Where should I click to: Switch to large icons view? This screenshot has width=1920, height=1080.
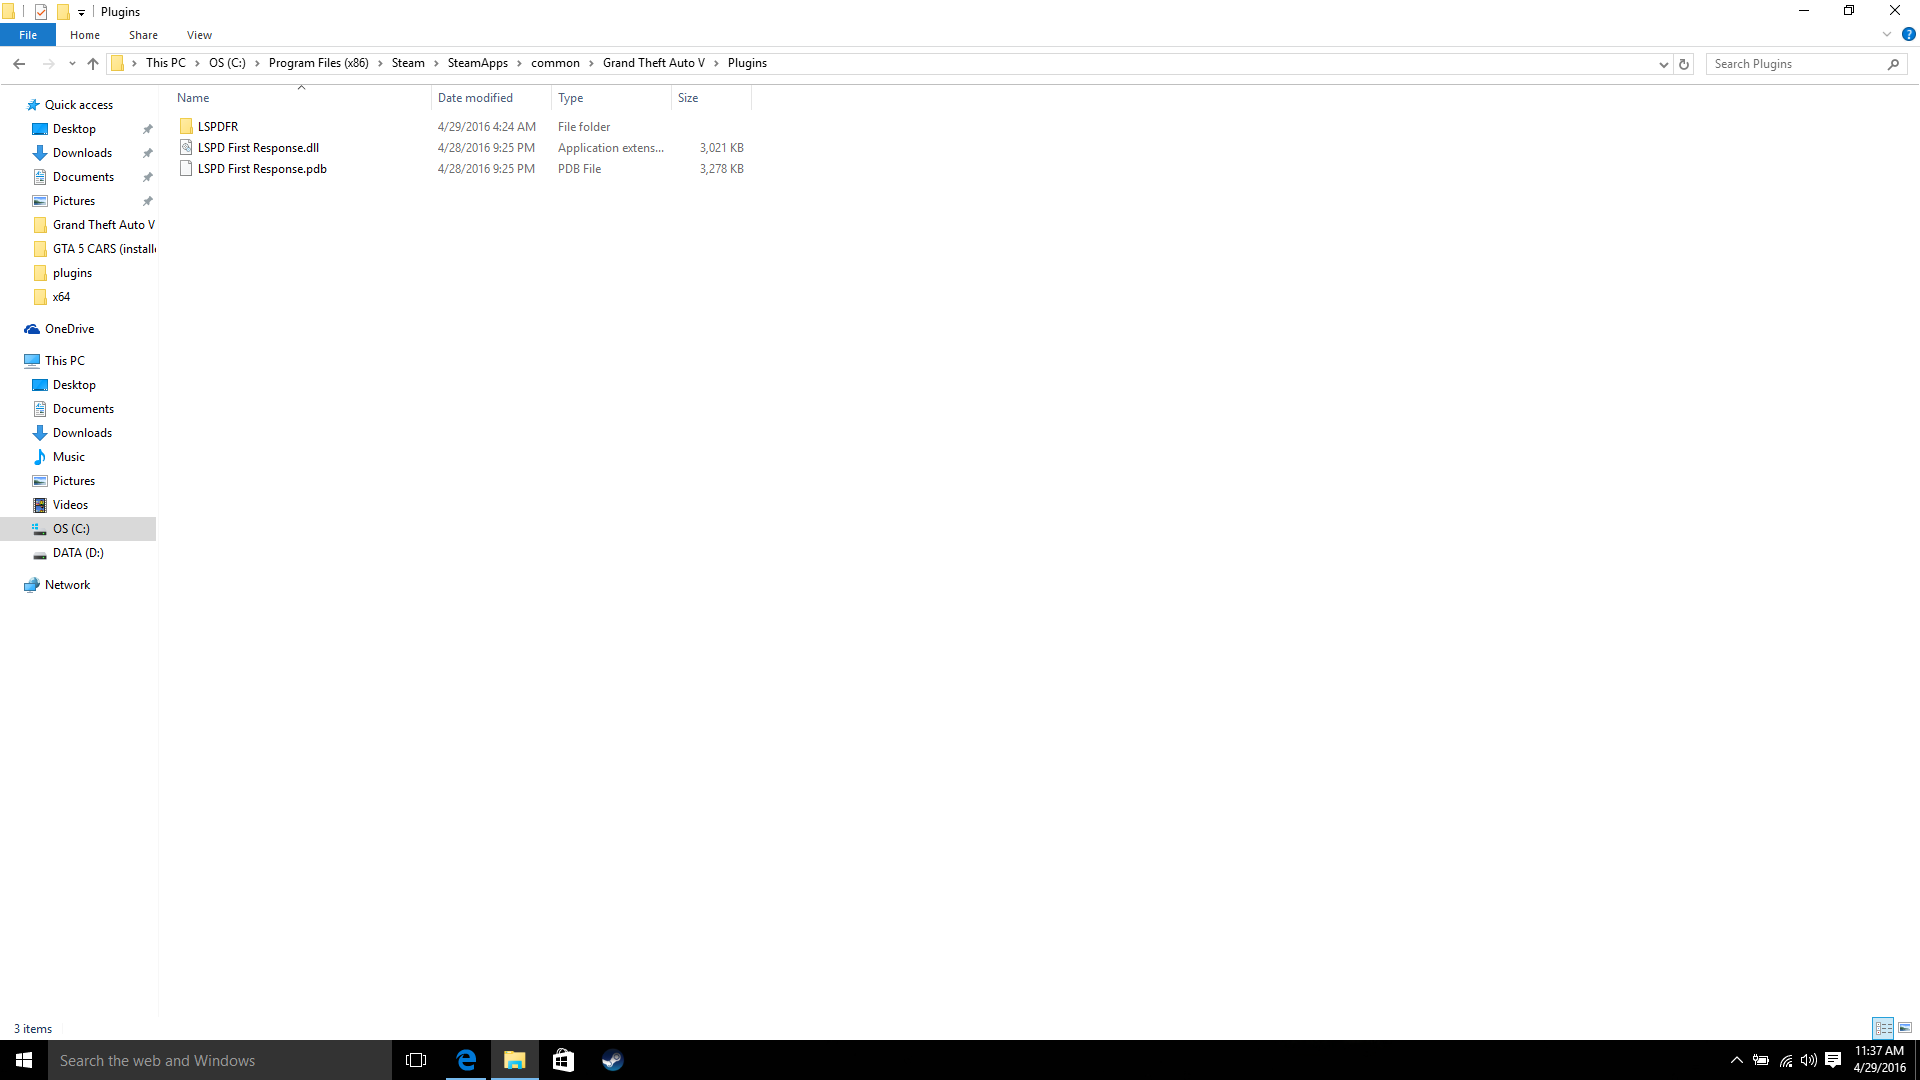pyautogui.click(x=1905, y=1028)
